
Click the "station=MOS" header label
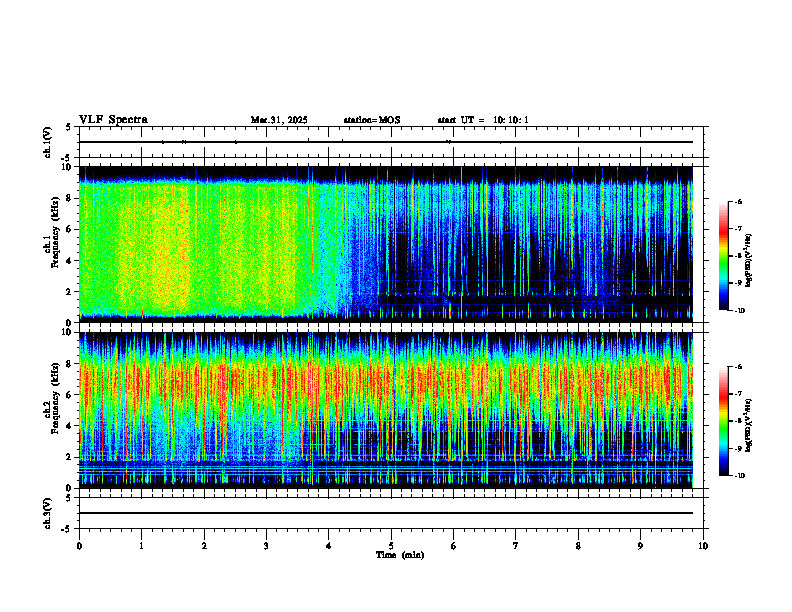pos(372,120)
